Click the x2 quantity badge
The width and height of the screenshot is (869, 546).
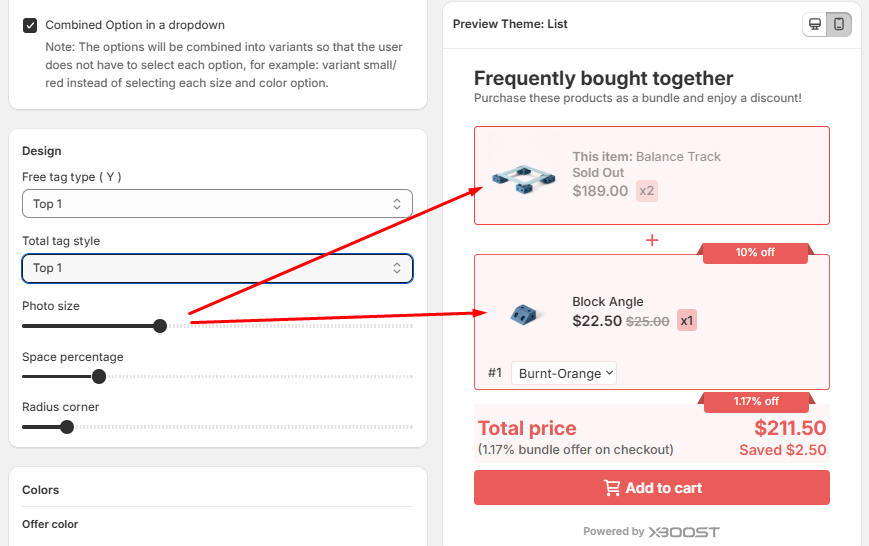(647, 191)
